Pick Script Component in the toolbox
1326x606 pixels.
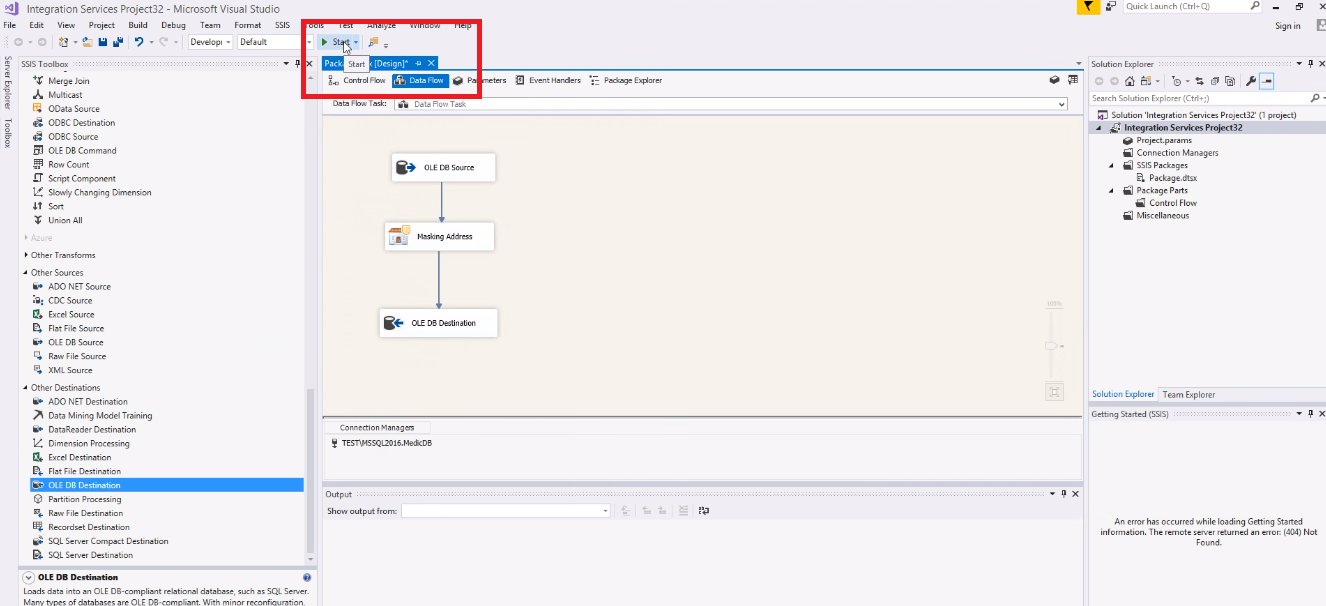point(82,178)
